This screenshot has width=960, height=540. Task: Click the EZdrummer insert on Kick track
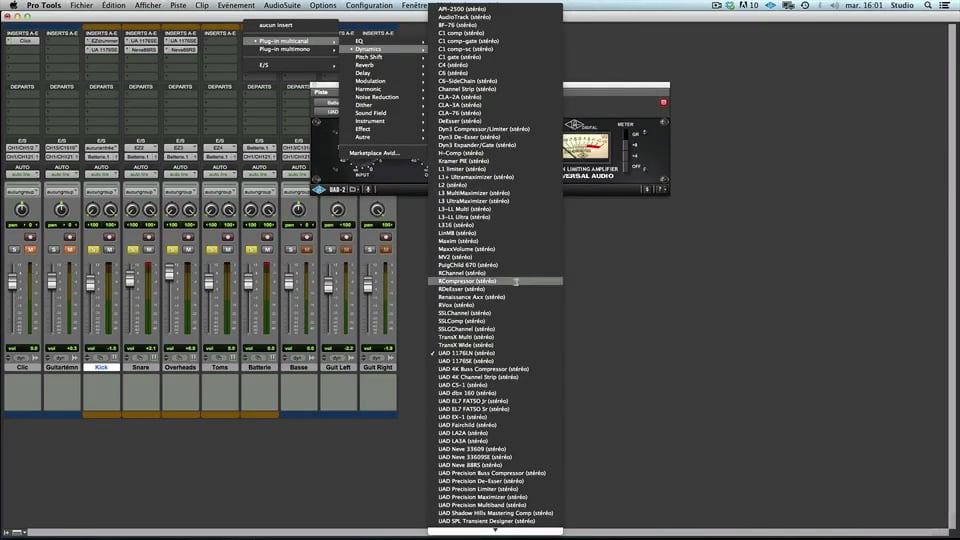pos(102,41)
